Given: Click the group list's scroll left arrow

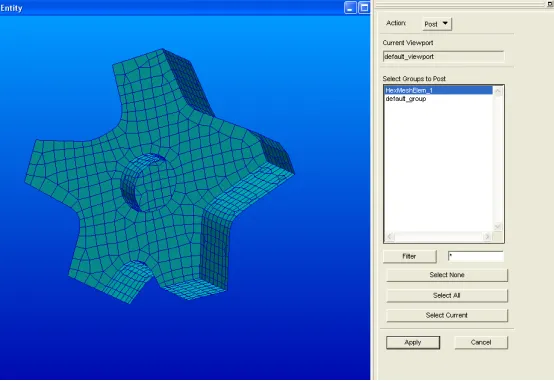Looking at the screenshot, I should [390, 237].
